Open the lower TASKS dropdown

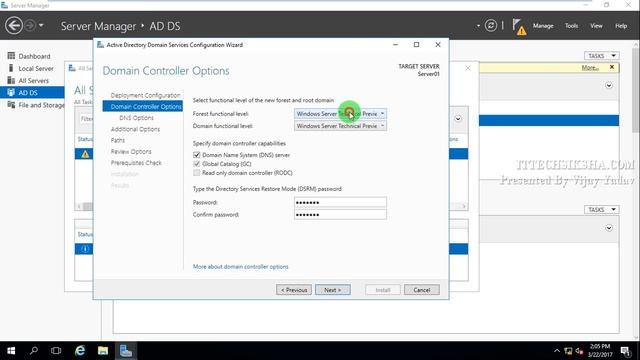point(602,210)
